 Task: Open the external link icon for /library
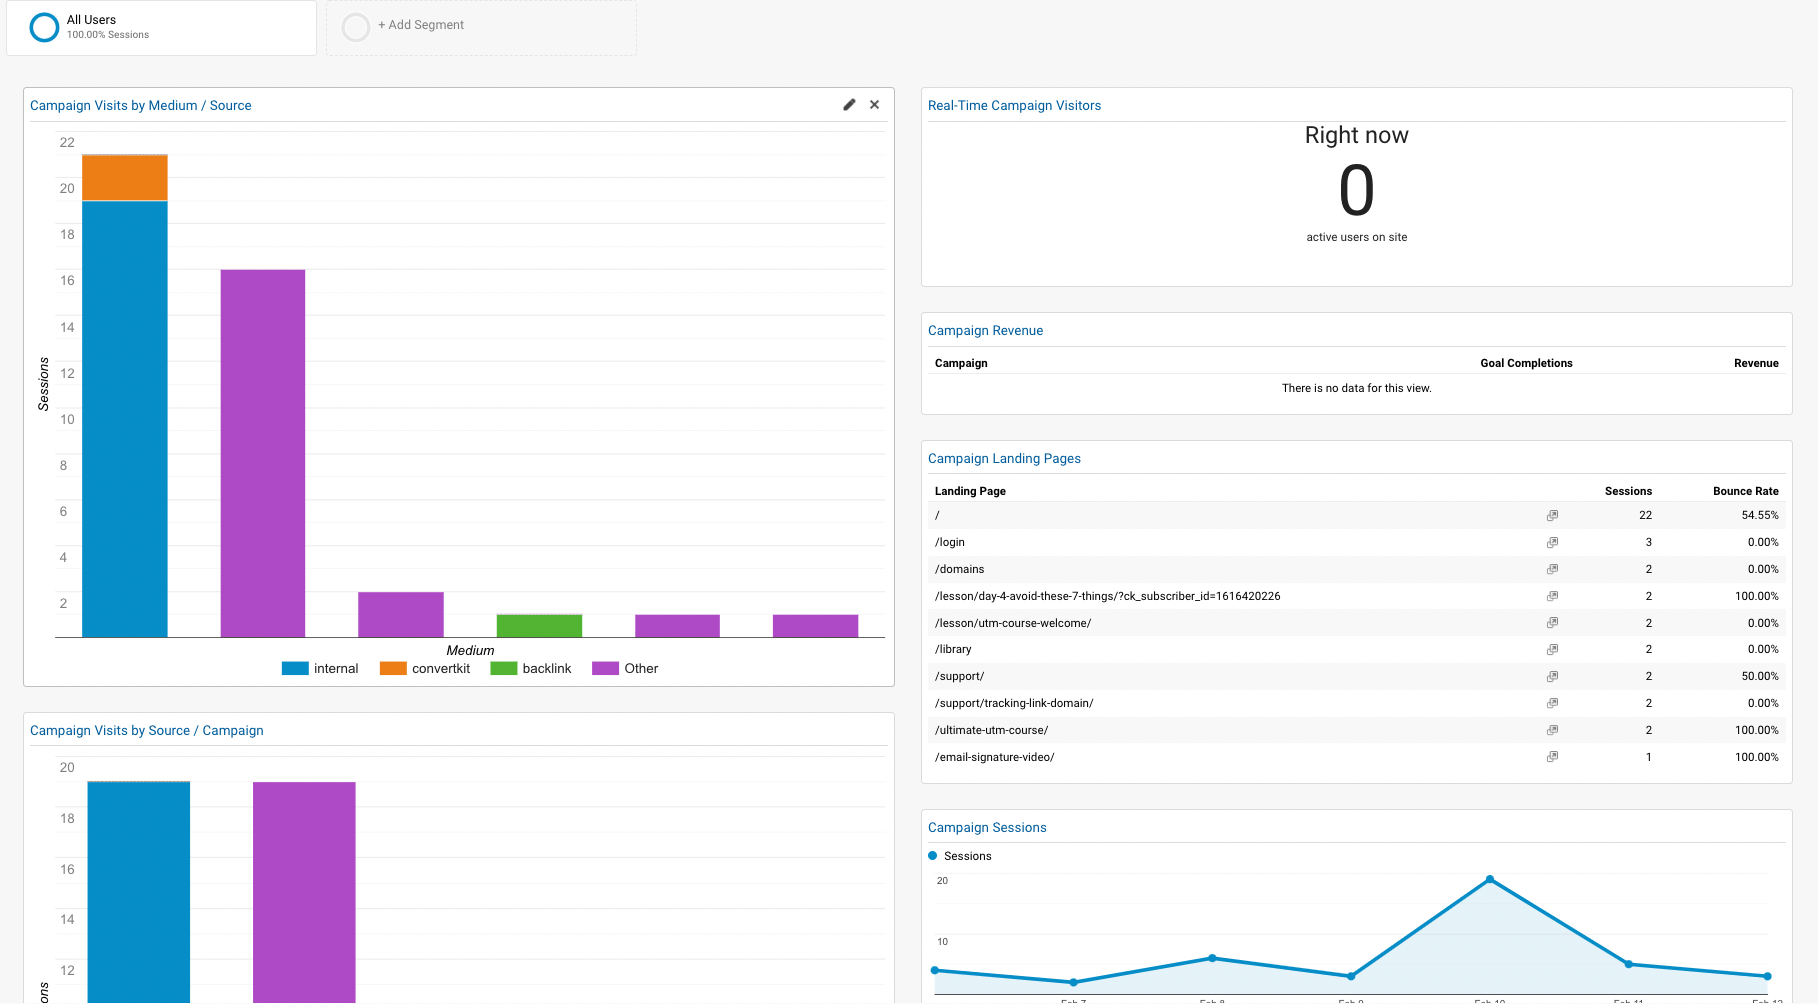pos(1552,650)
